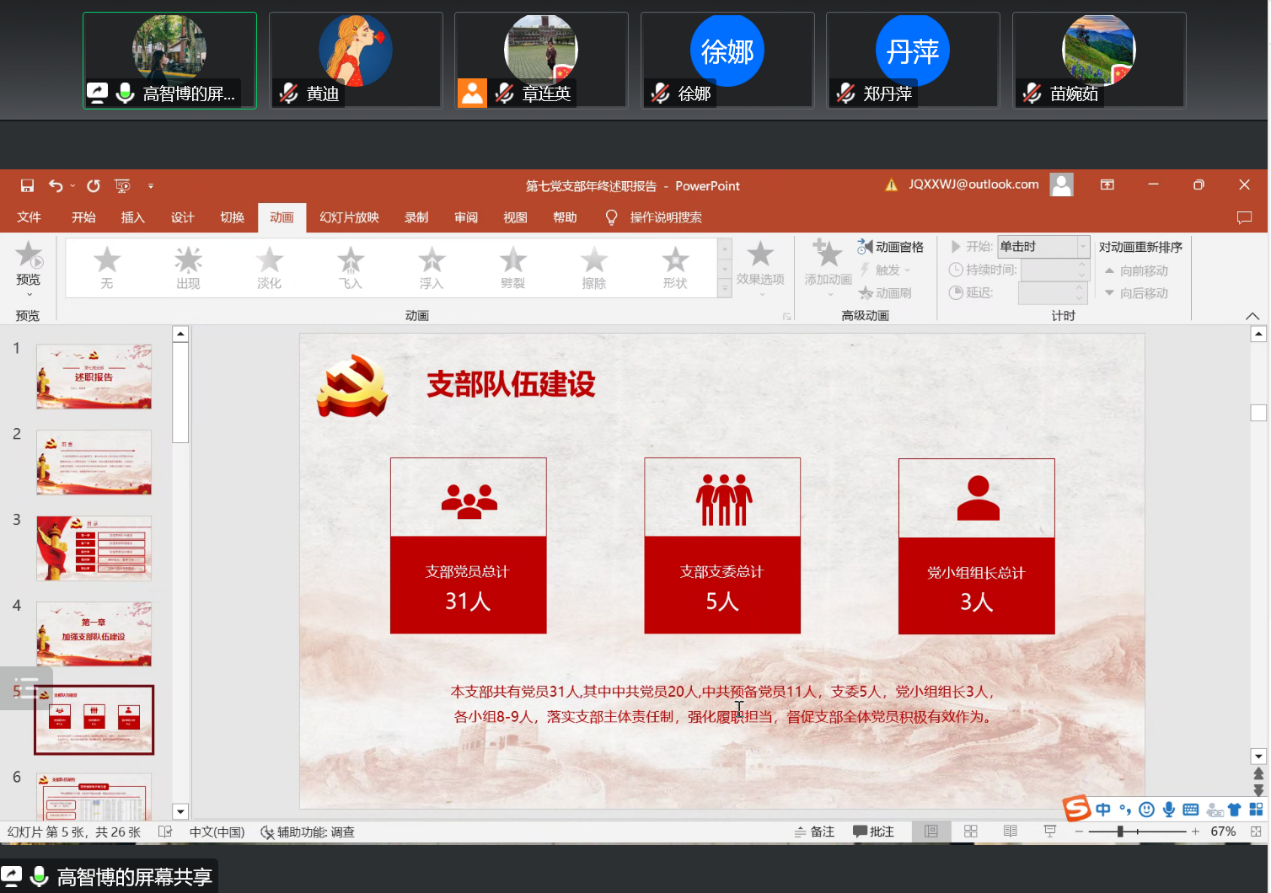Click the zoom in plus button

click(1195, 832)
